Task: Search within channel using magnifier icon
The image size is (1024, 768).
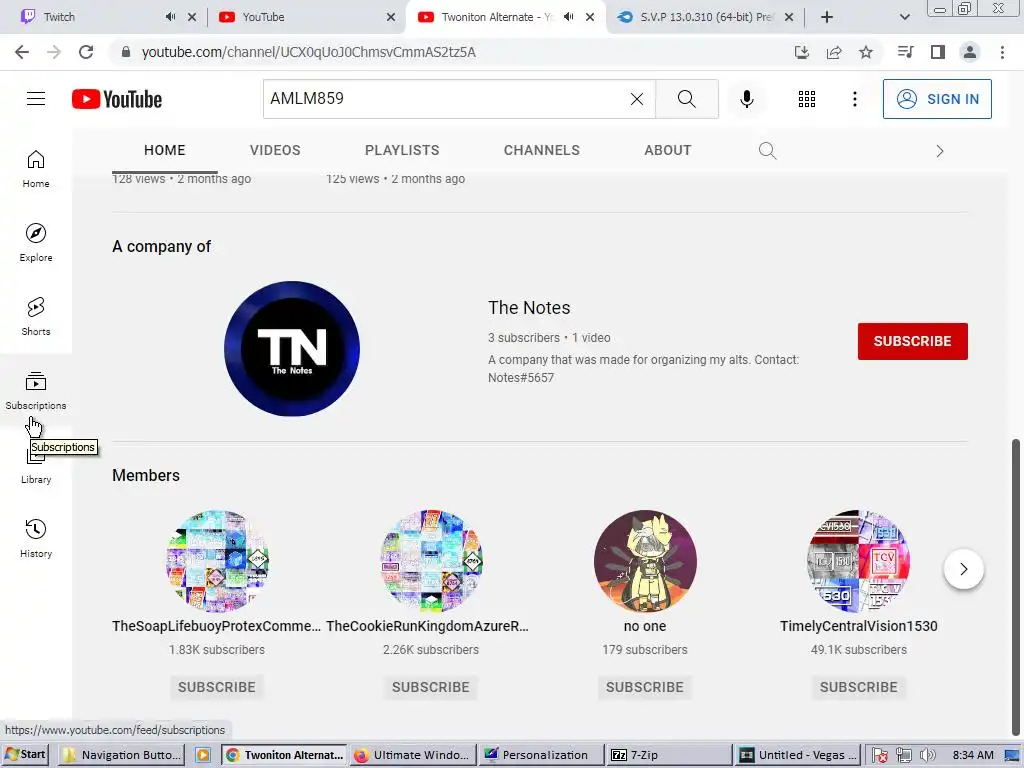Action: (x=767, y=151)
